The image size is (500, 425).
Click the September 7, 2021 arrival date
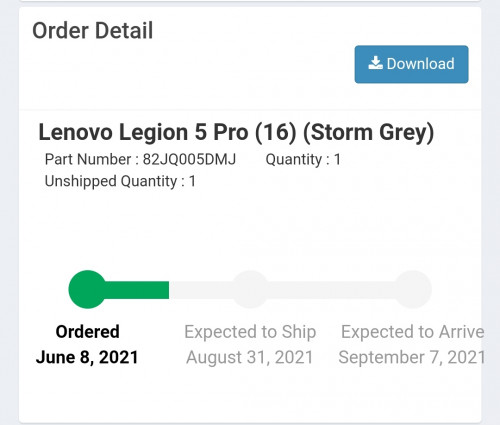click(x=412, y=358)
